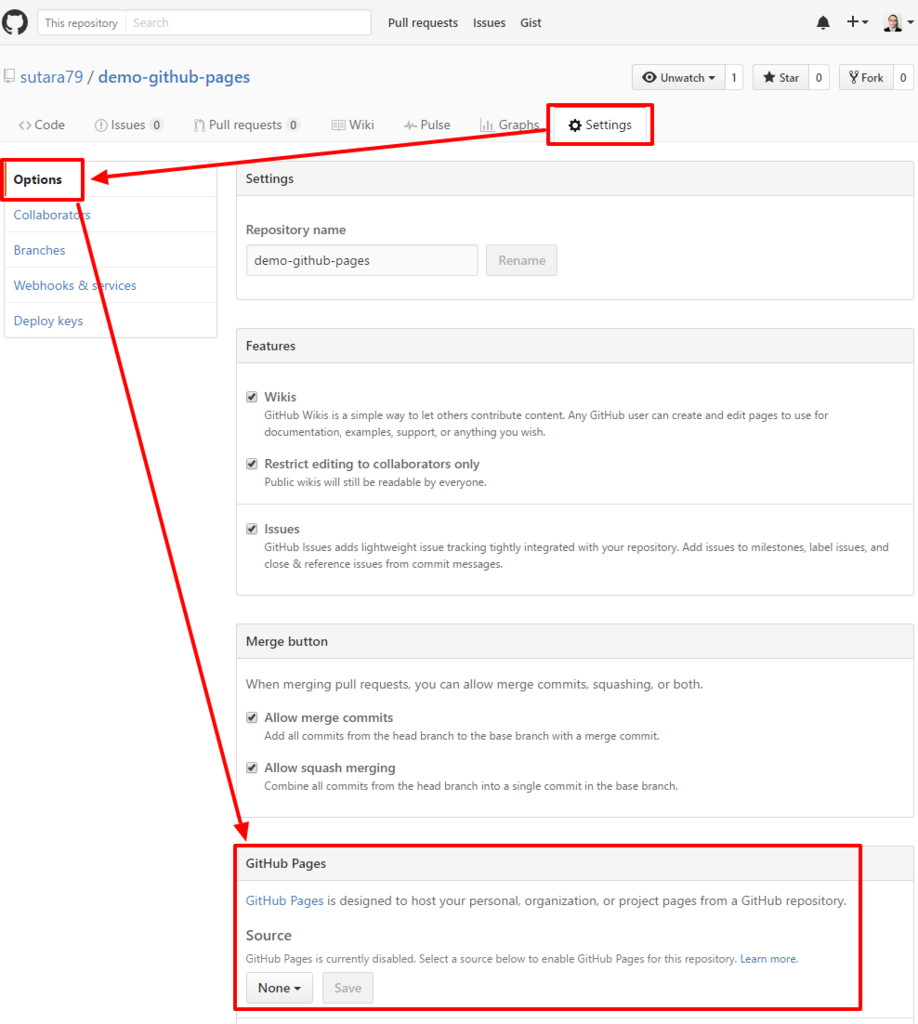Open Deploy keys settings
Image resolution: width=918 pixels, height=1024 pixels.
point(48,321)
